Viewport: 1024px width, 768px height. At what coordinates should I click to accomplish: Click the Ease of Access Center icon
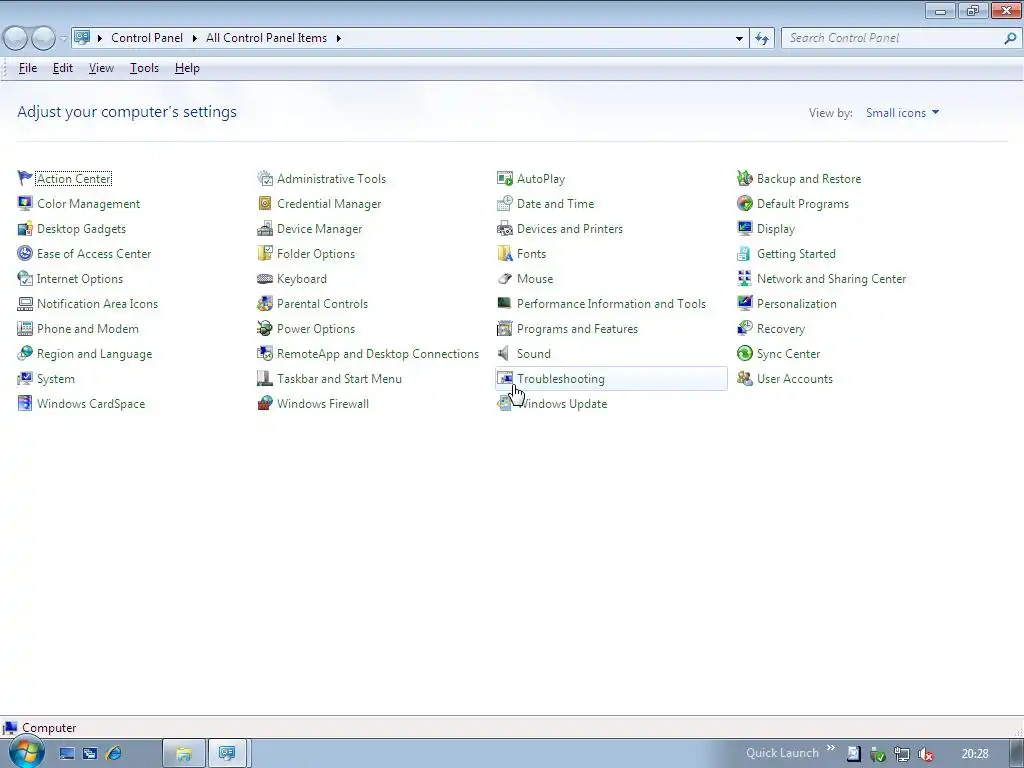tap(25, 253)
